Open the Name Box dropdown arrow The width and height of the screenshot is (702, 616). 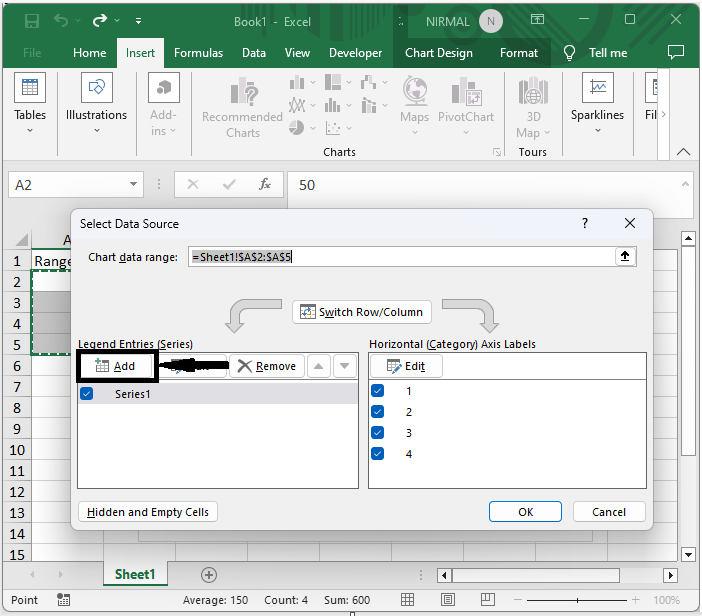133,184
